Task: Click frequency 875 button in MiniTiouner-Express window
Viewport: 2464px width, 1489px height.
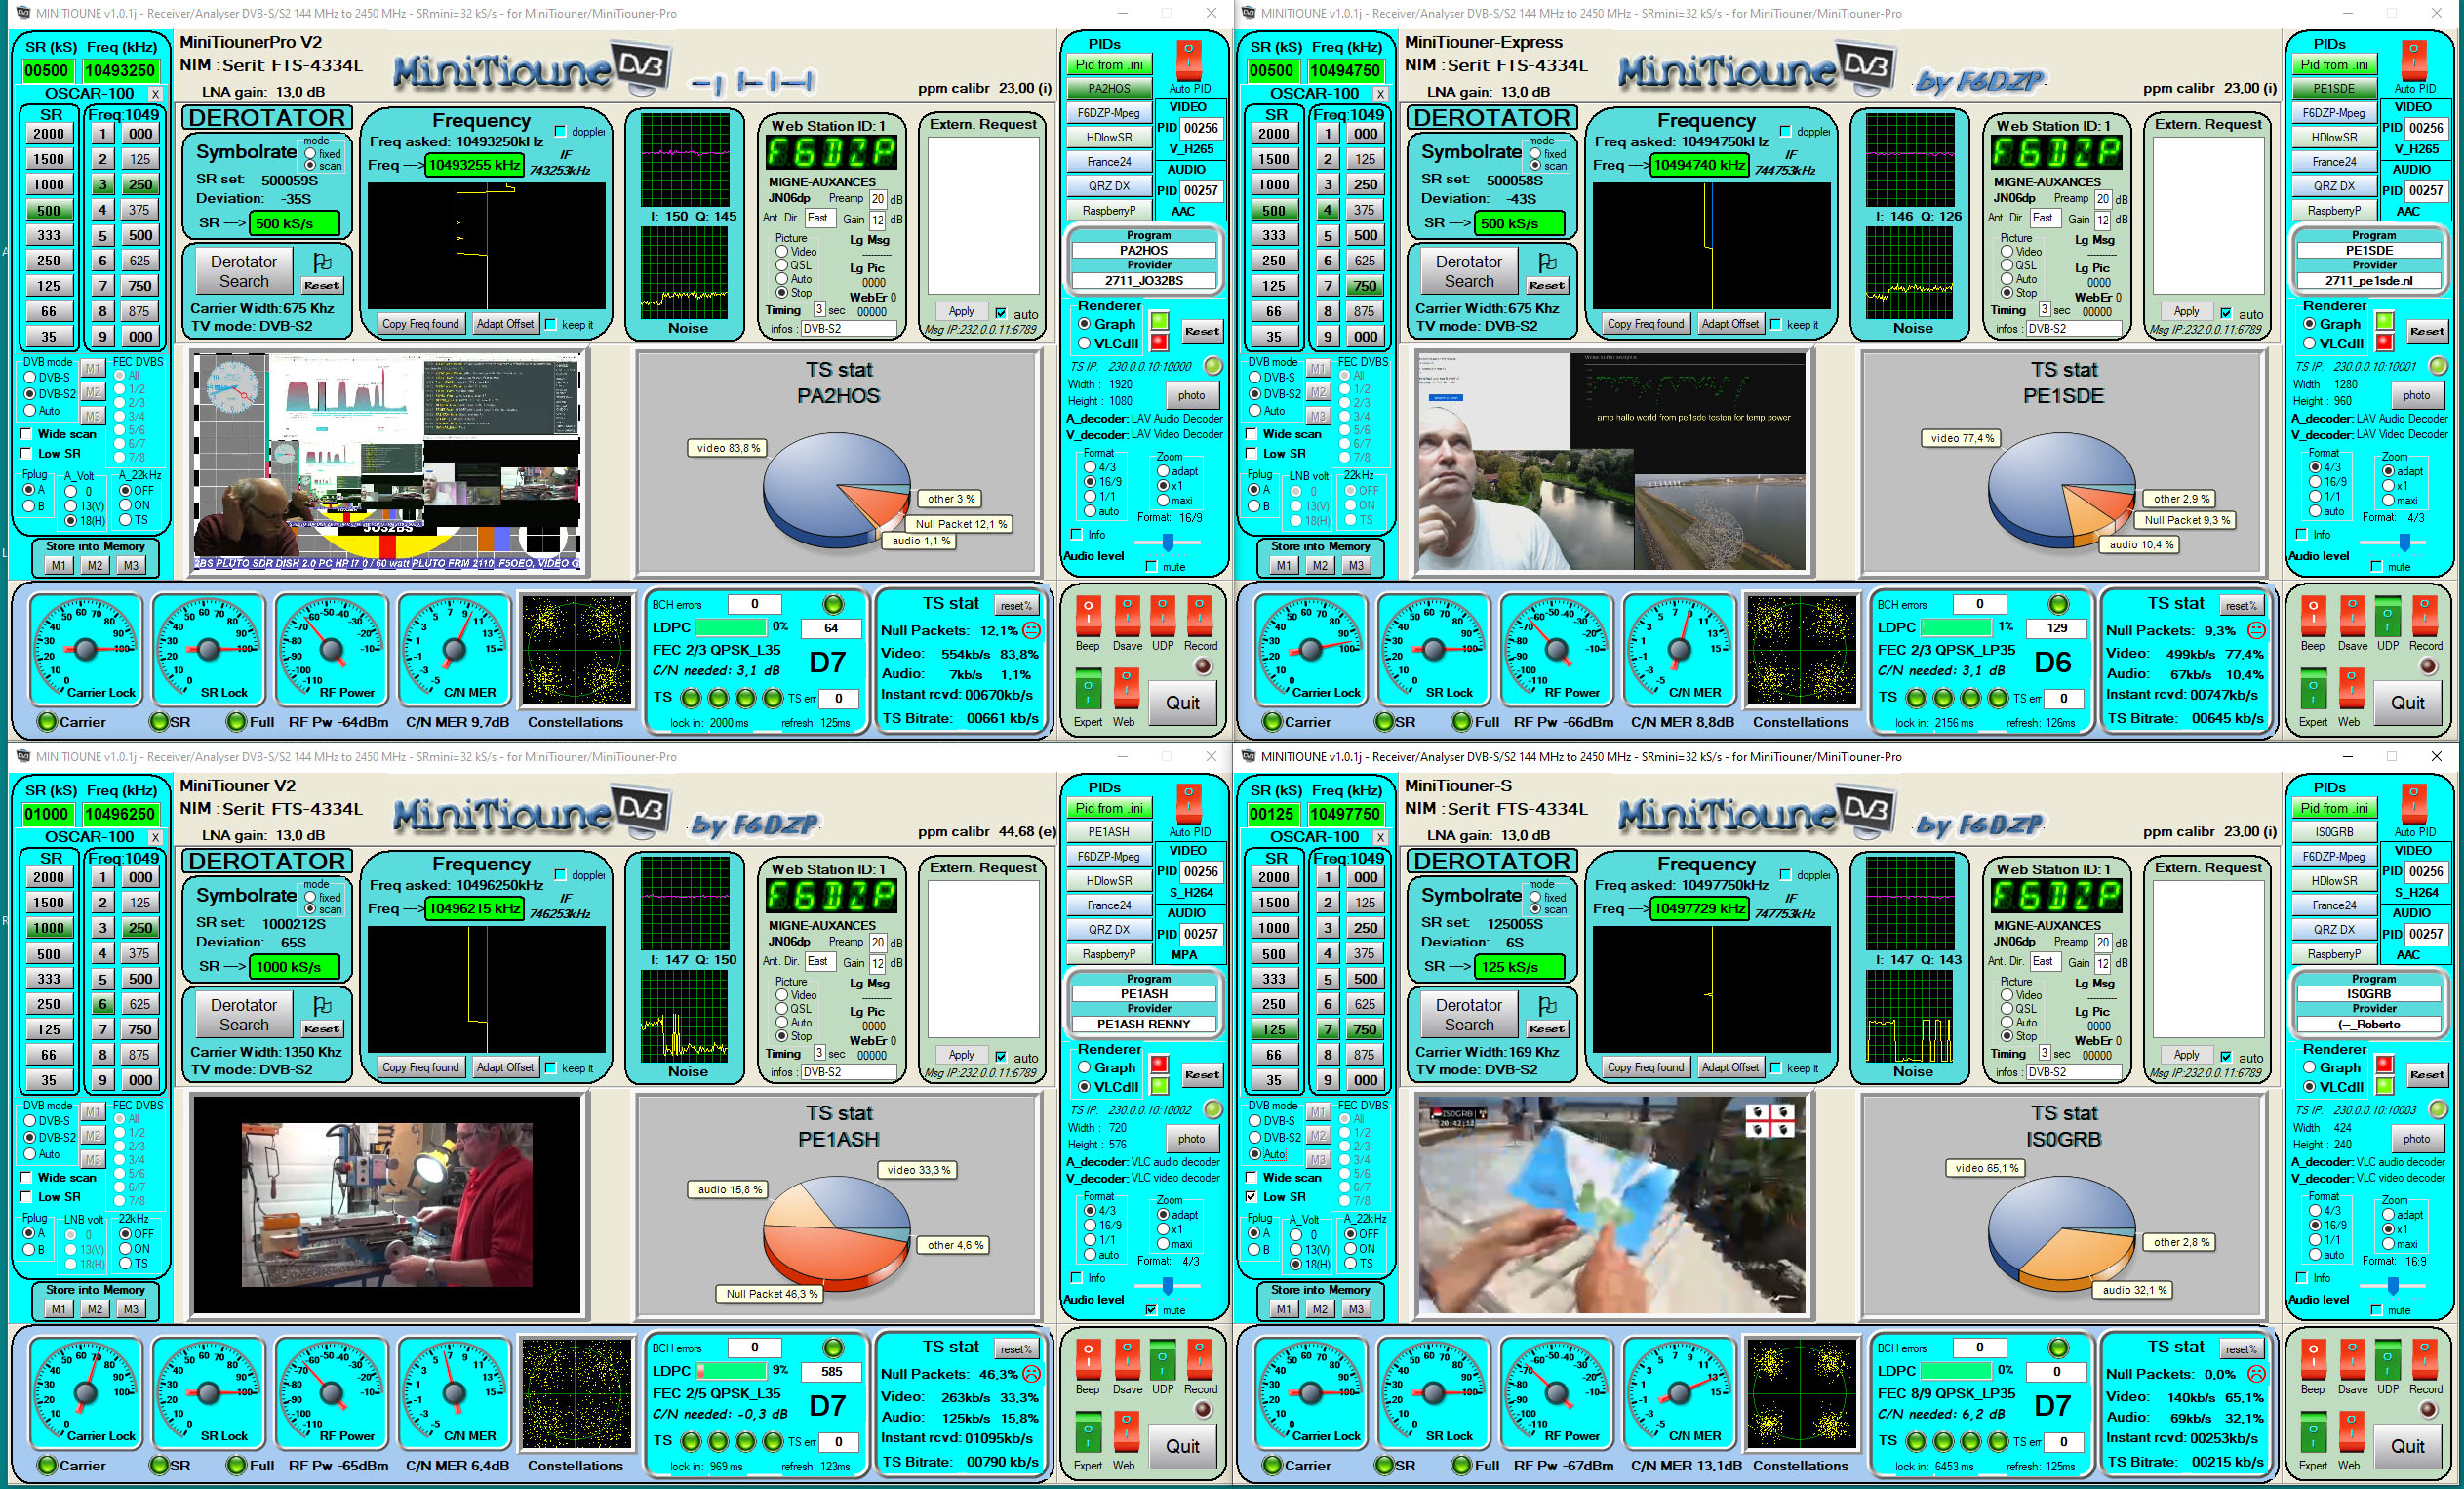Action: [1365, 311]
